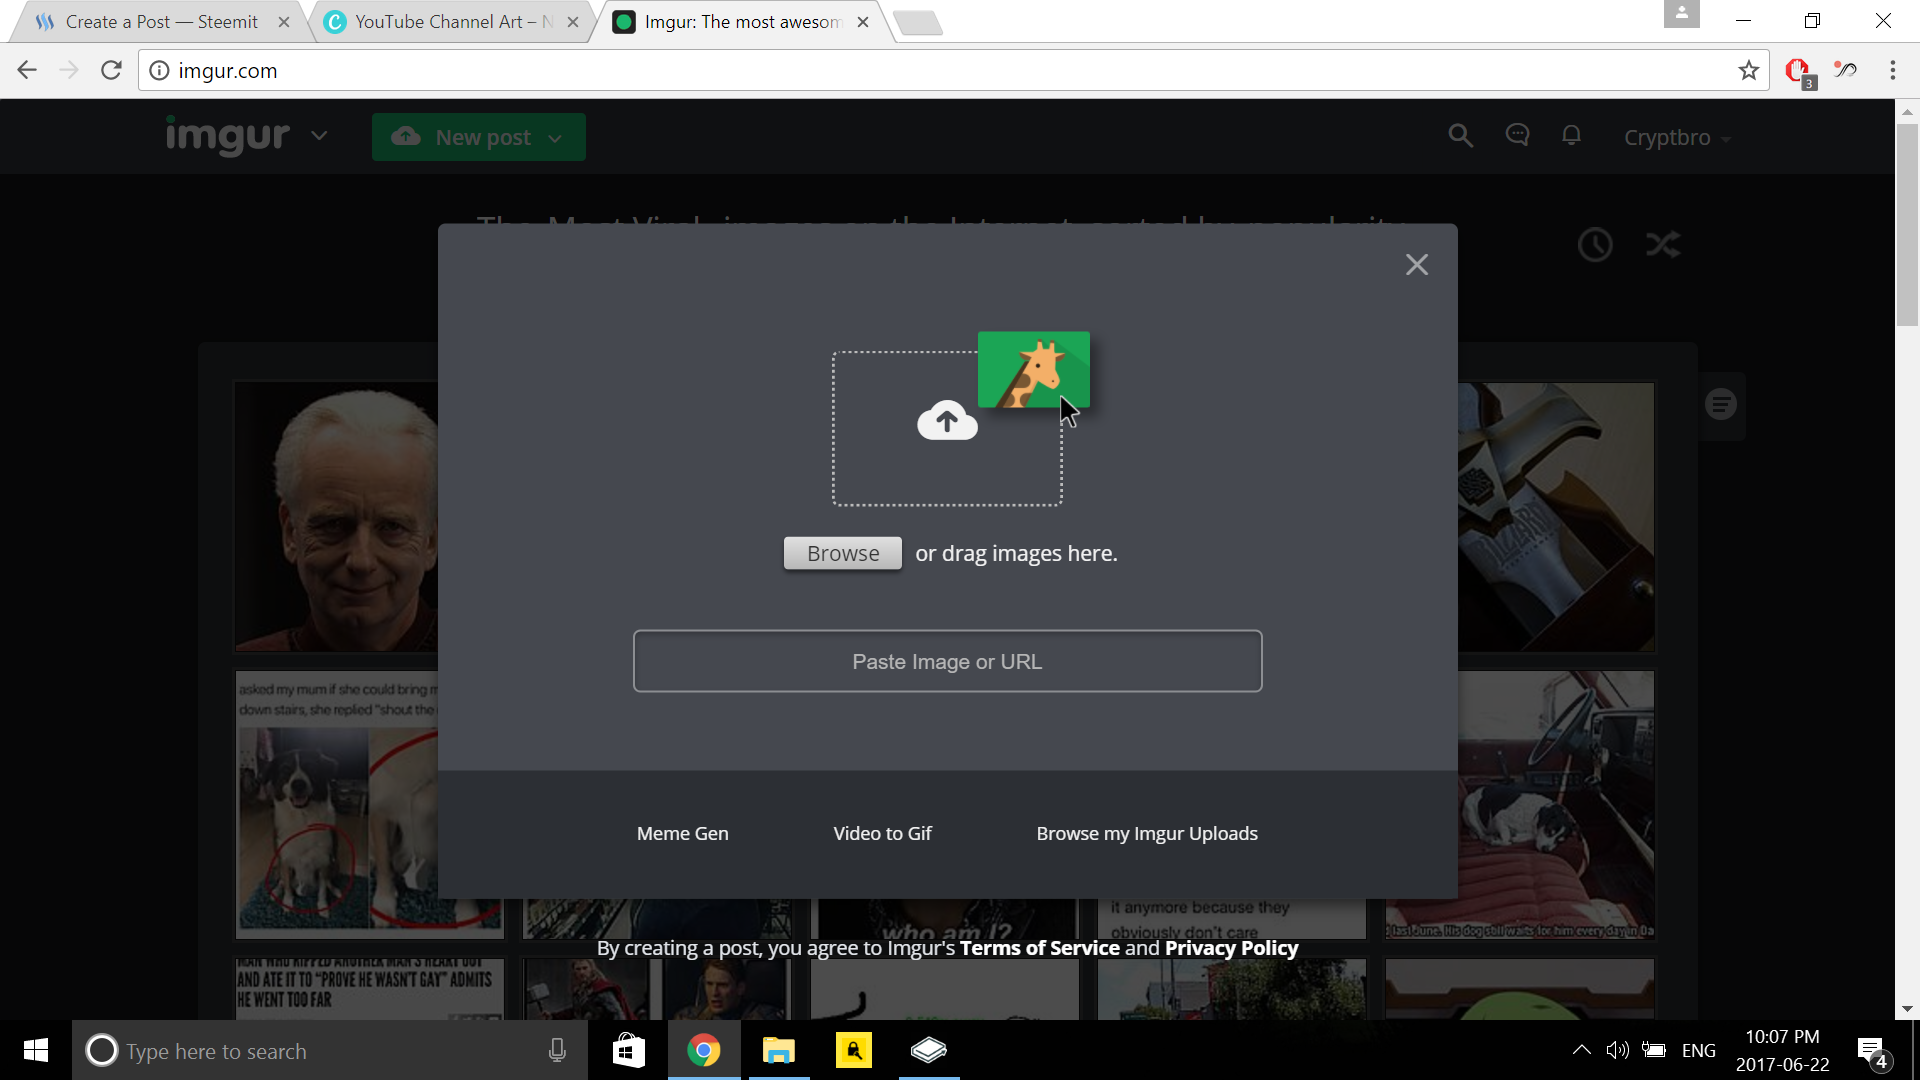This screenshot has height=1080, width=1920.
Task: Click the scrollbar down arrow
Action: pyautogui.click(x=1907, y=1009)
